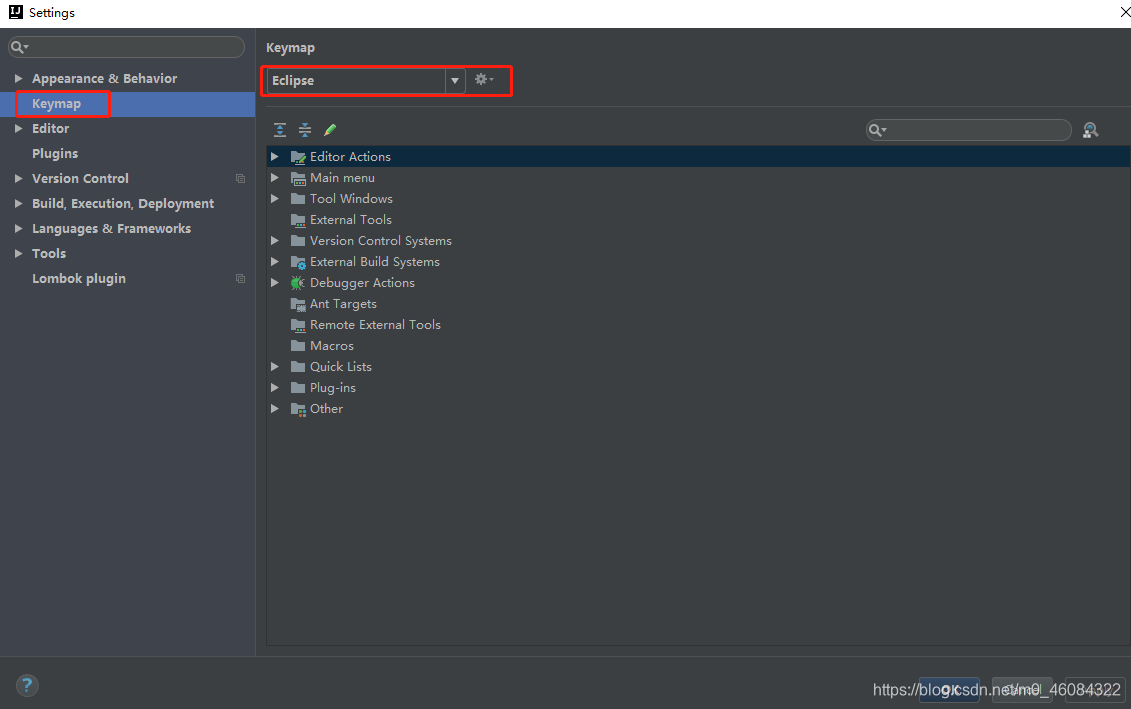Click the keymap search magnifier icon
This screenshot has height=709, width=1131.
click(877, 130)
